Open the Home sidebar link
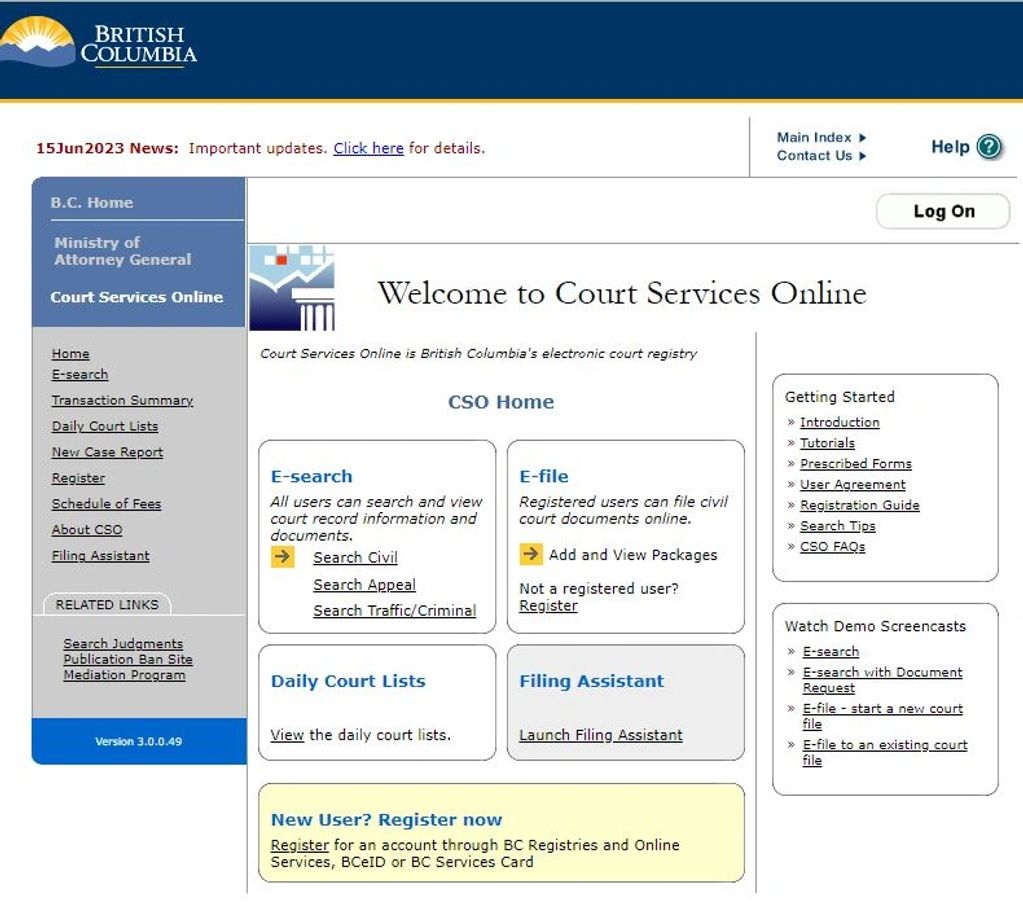The width and height of the screenshot is (1023, 908). pos(70,354)
